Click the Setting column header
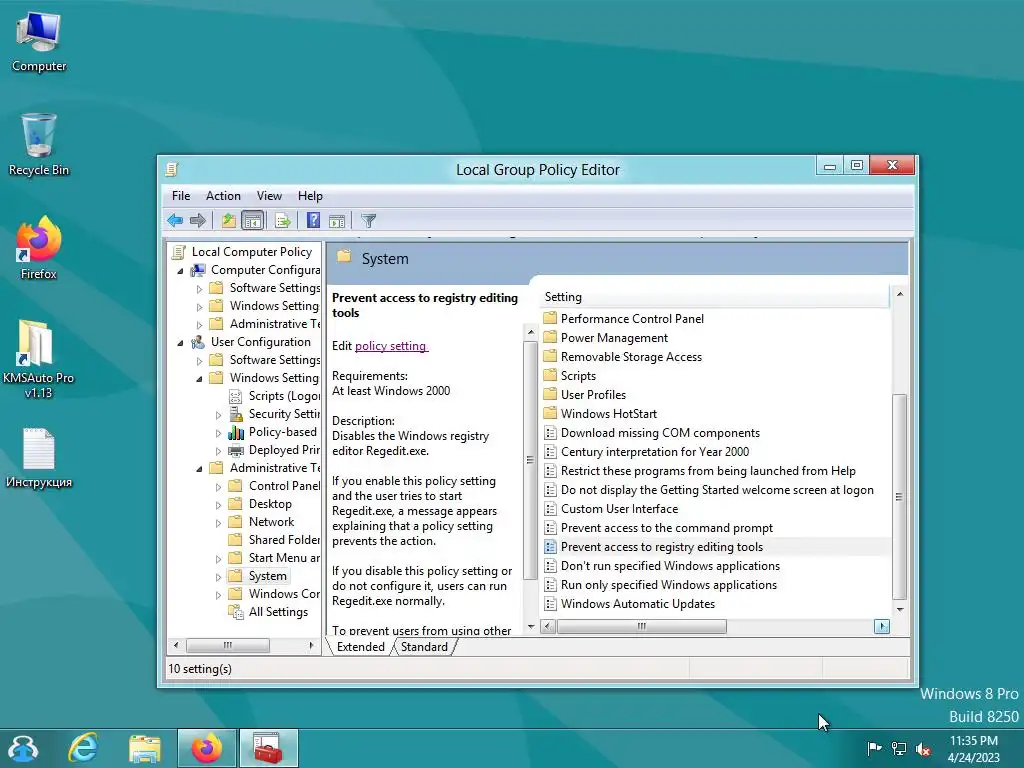The height and width of the screenshot is (768, 1024). tap(715, 297)
